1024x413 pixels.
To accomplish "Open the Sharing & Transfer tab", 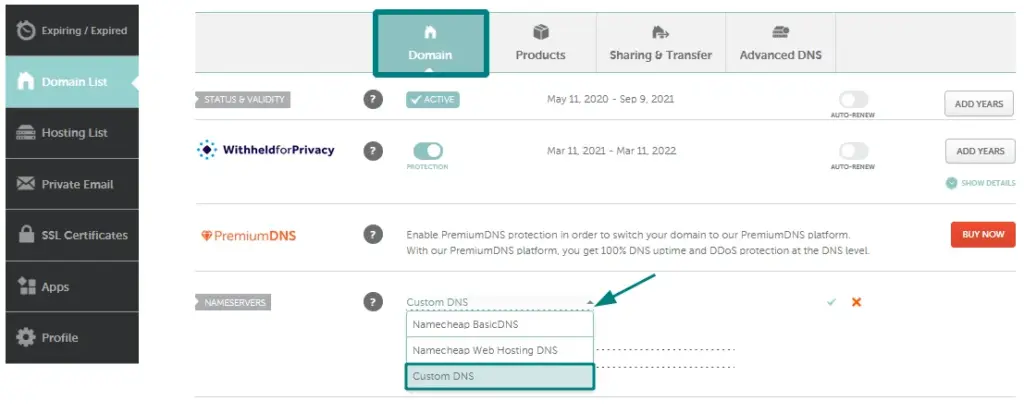I will click(659, 44).
